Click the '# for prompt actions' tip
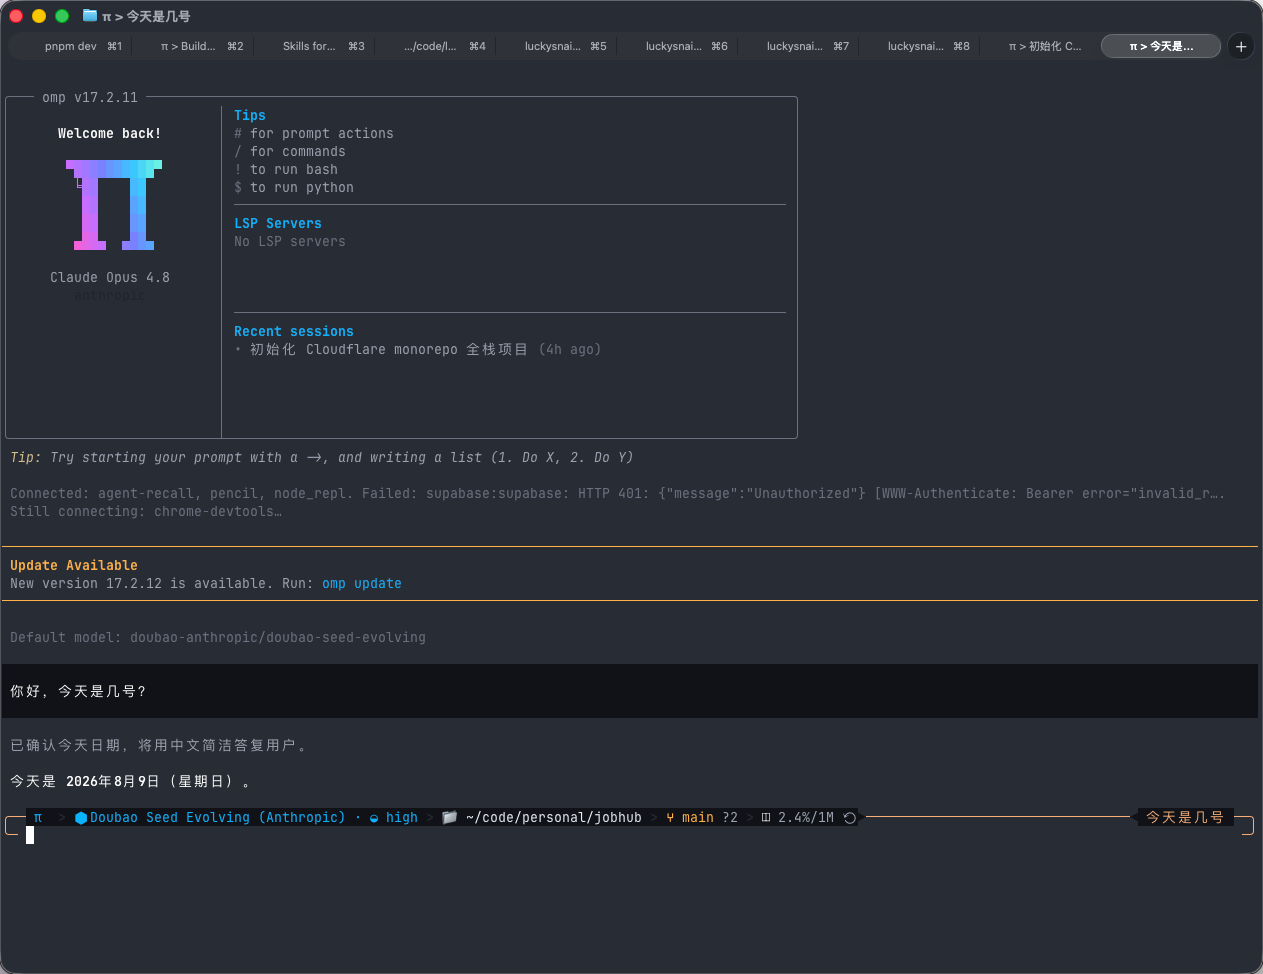Image resolution: width=1263 pixels, height=974 pixels. pos(314,134)
